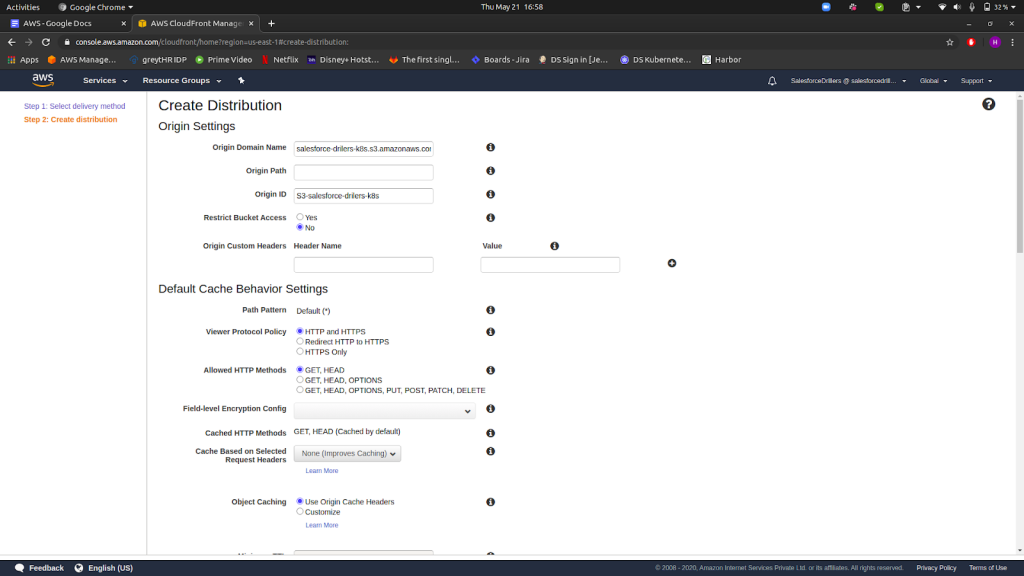
Task: Reload the page in Chrome
Action: pyautogui.click(x=46, y=42)
